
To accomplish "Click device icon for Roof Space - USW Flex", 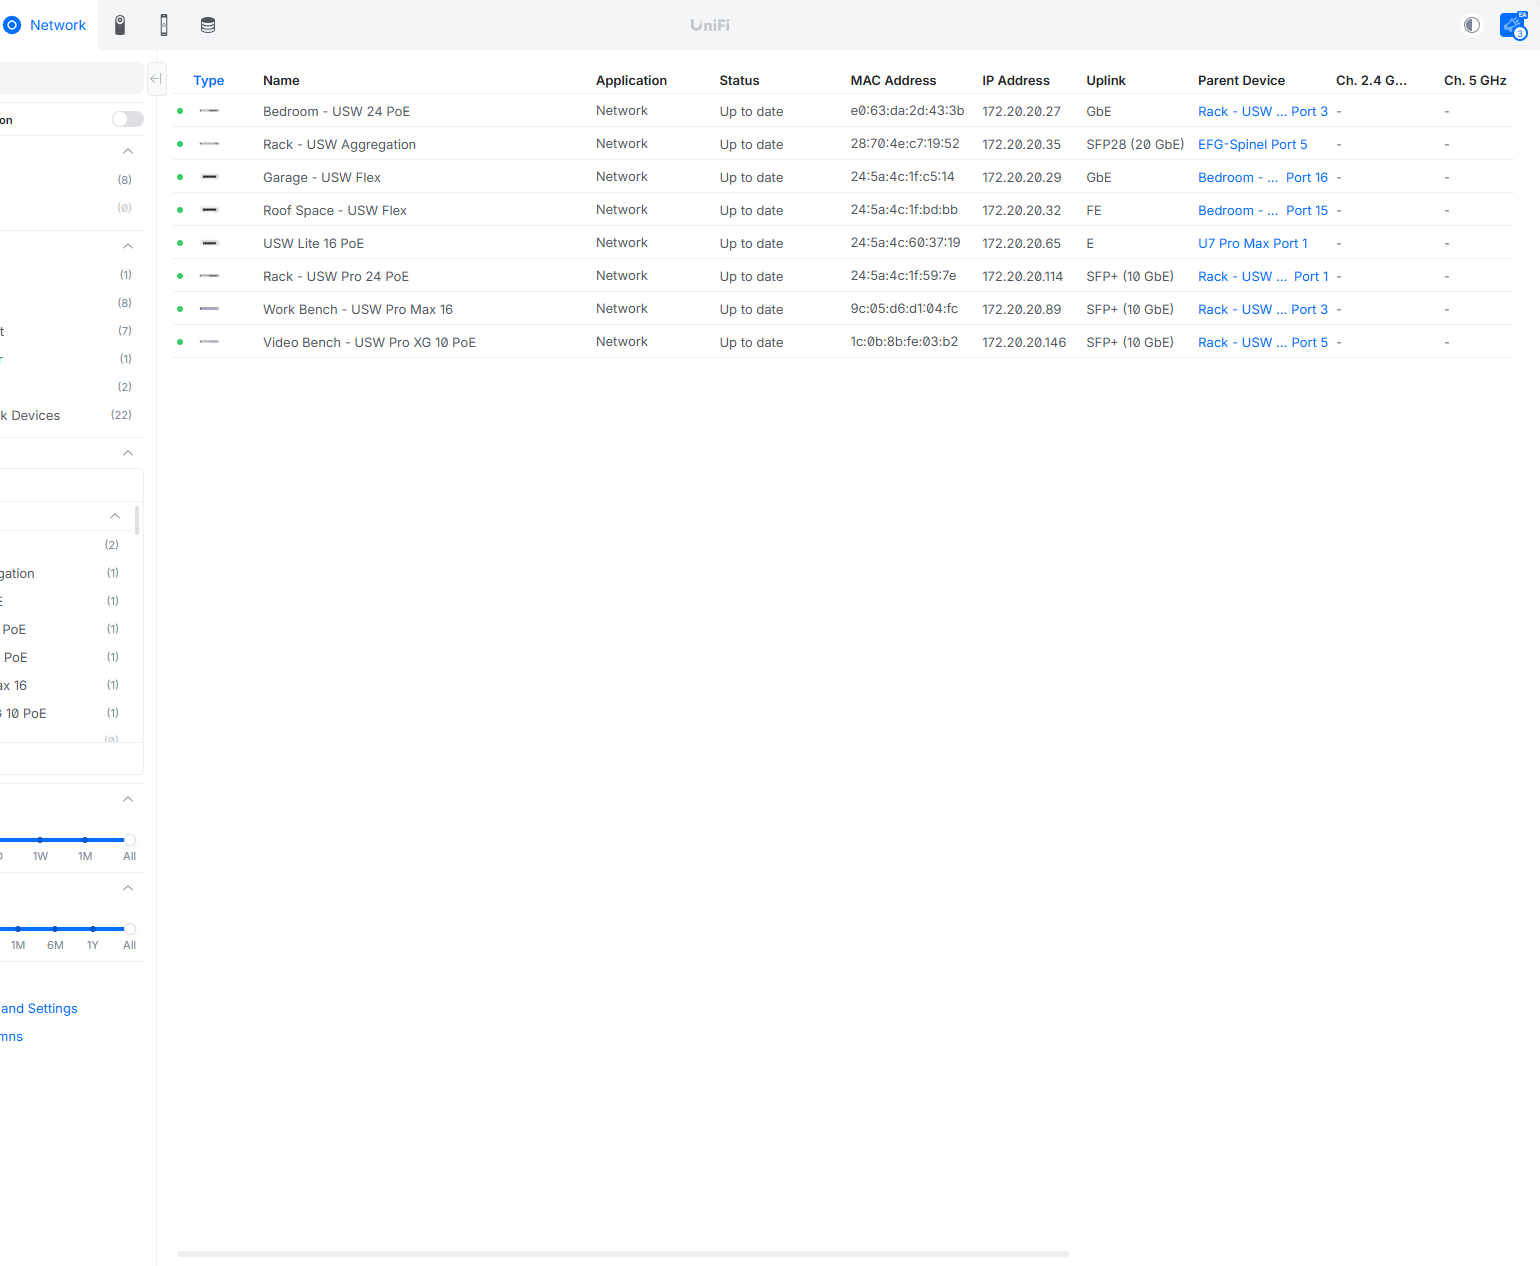I will click(209, 210).
